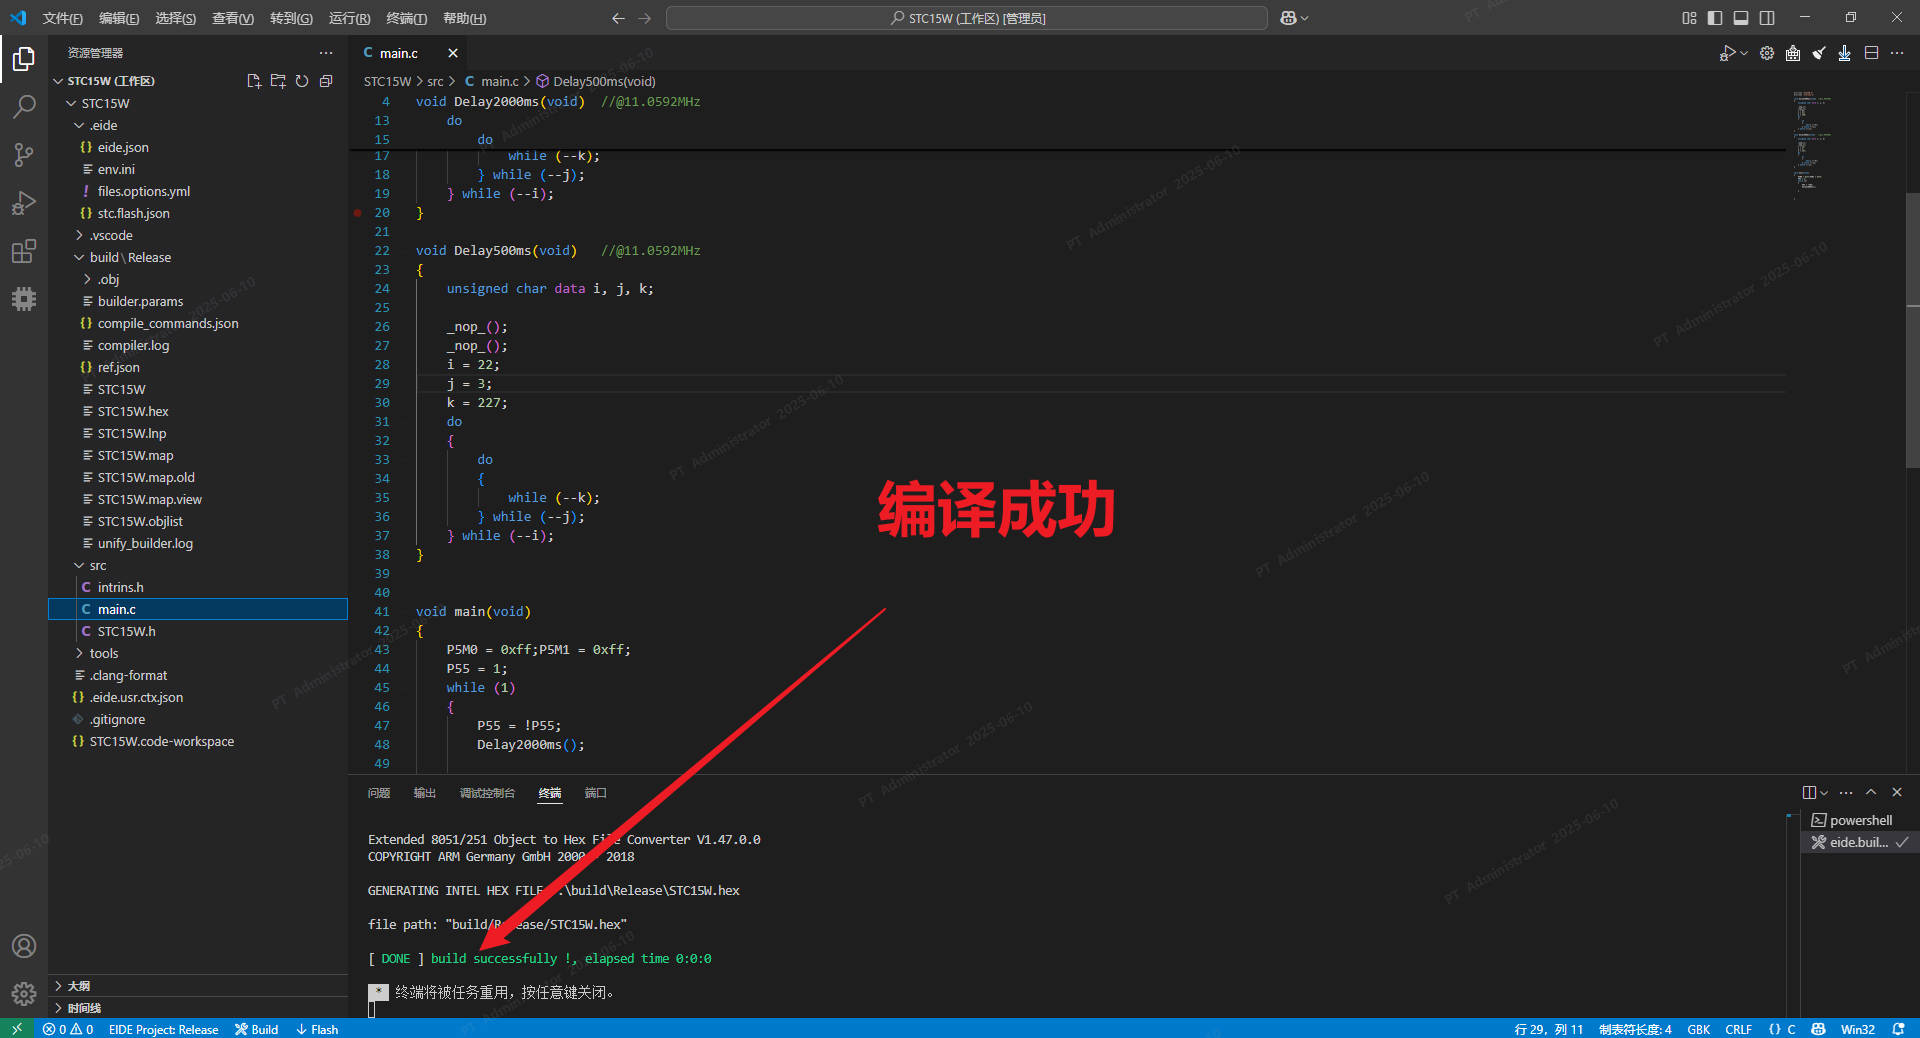The image size is (1920, 1038).
Task: Maximize the terminal panel with up chevron
Action: click(1871, 792)
